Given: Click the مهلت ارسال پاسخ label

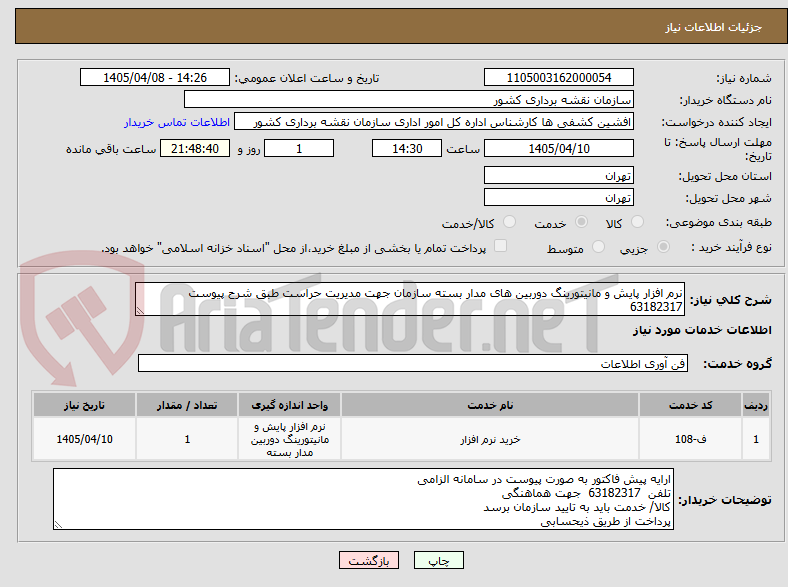Looking at the screenshot, I should [718, 149].
